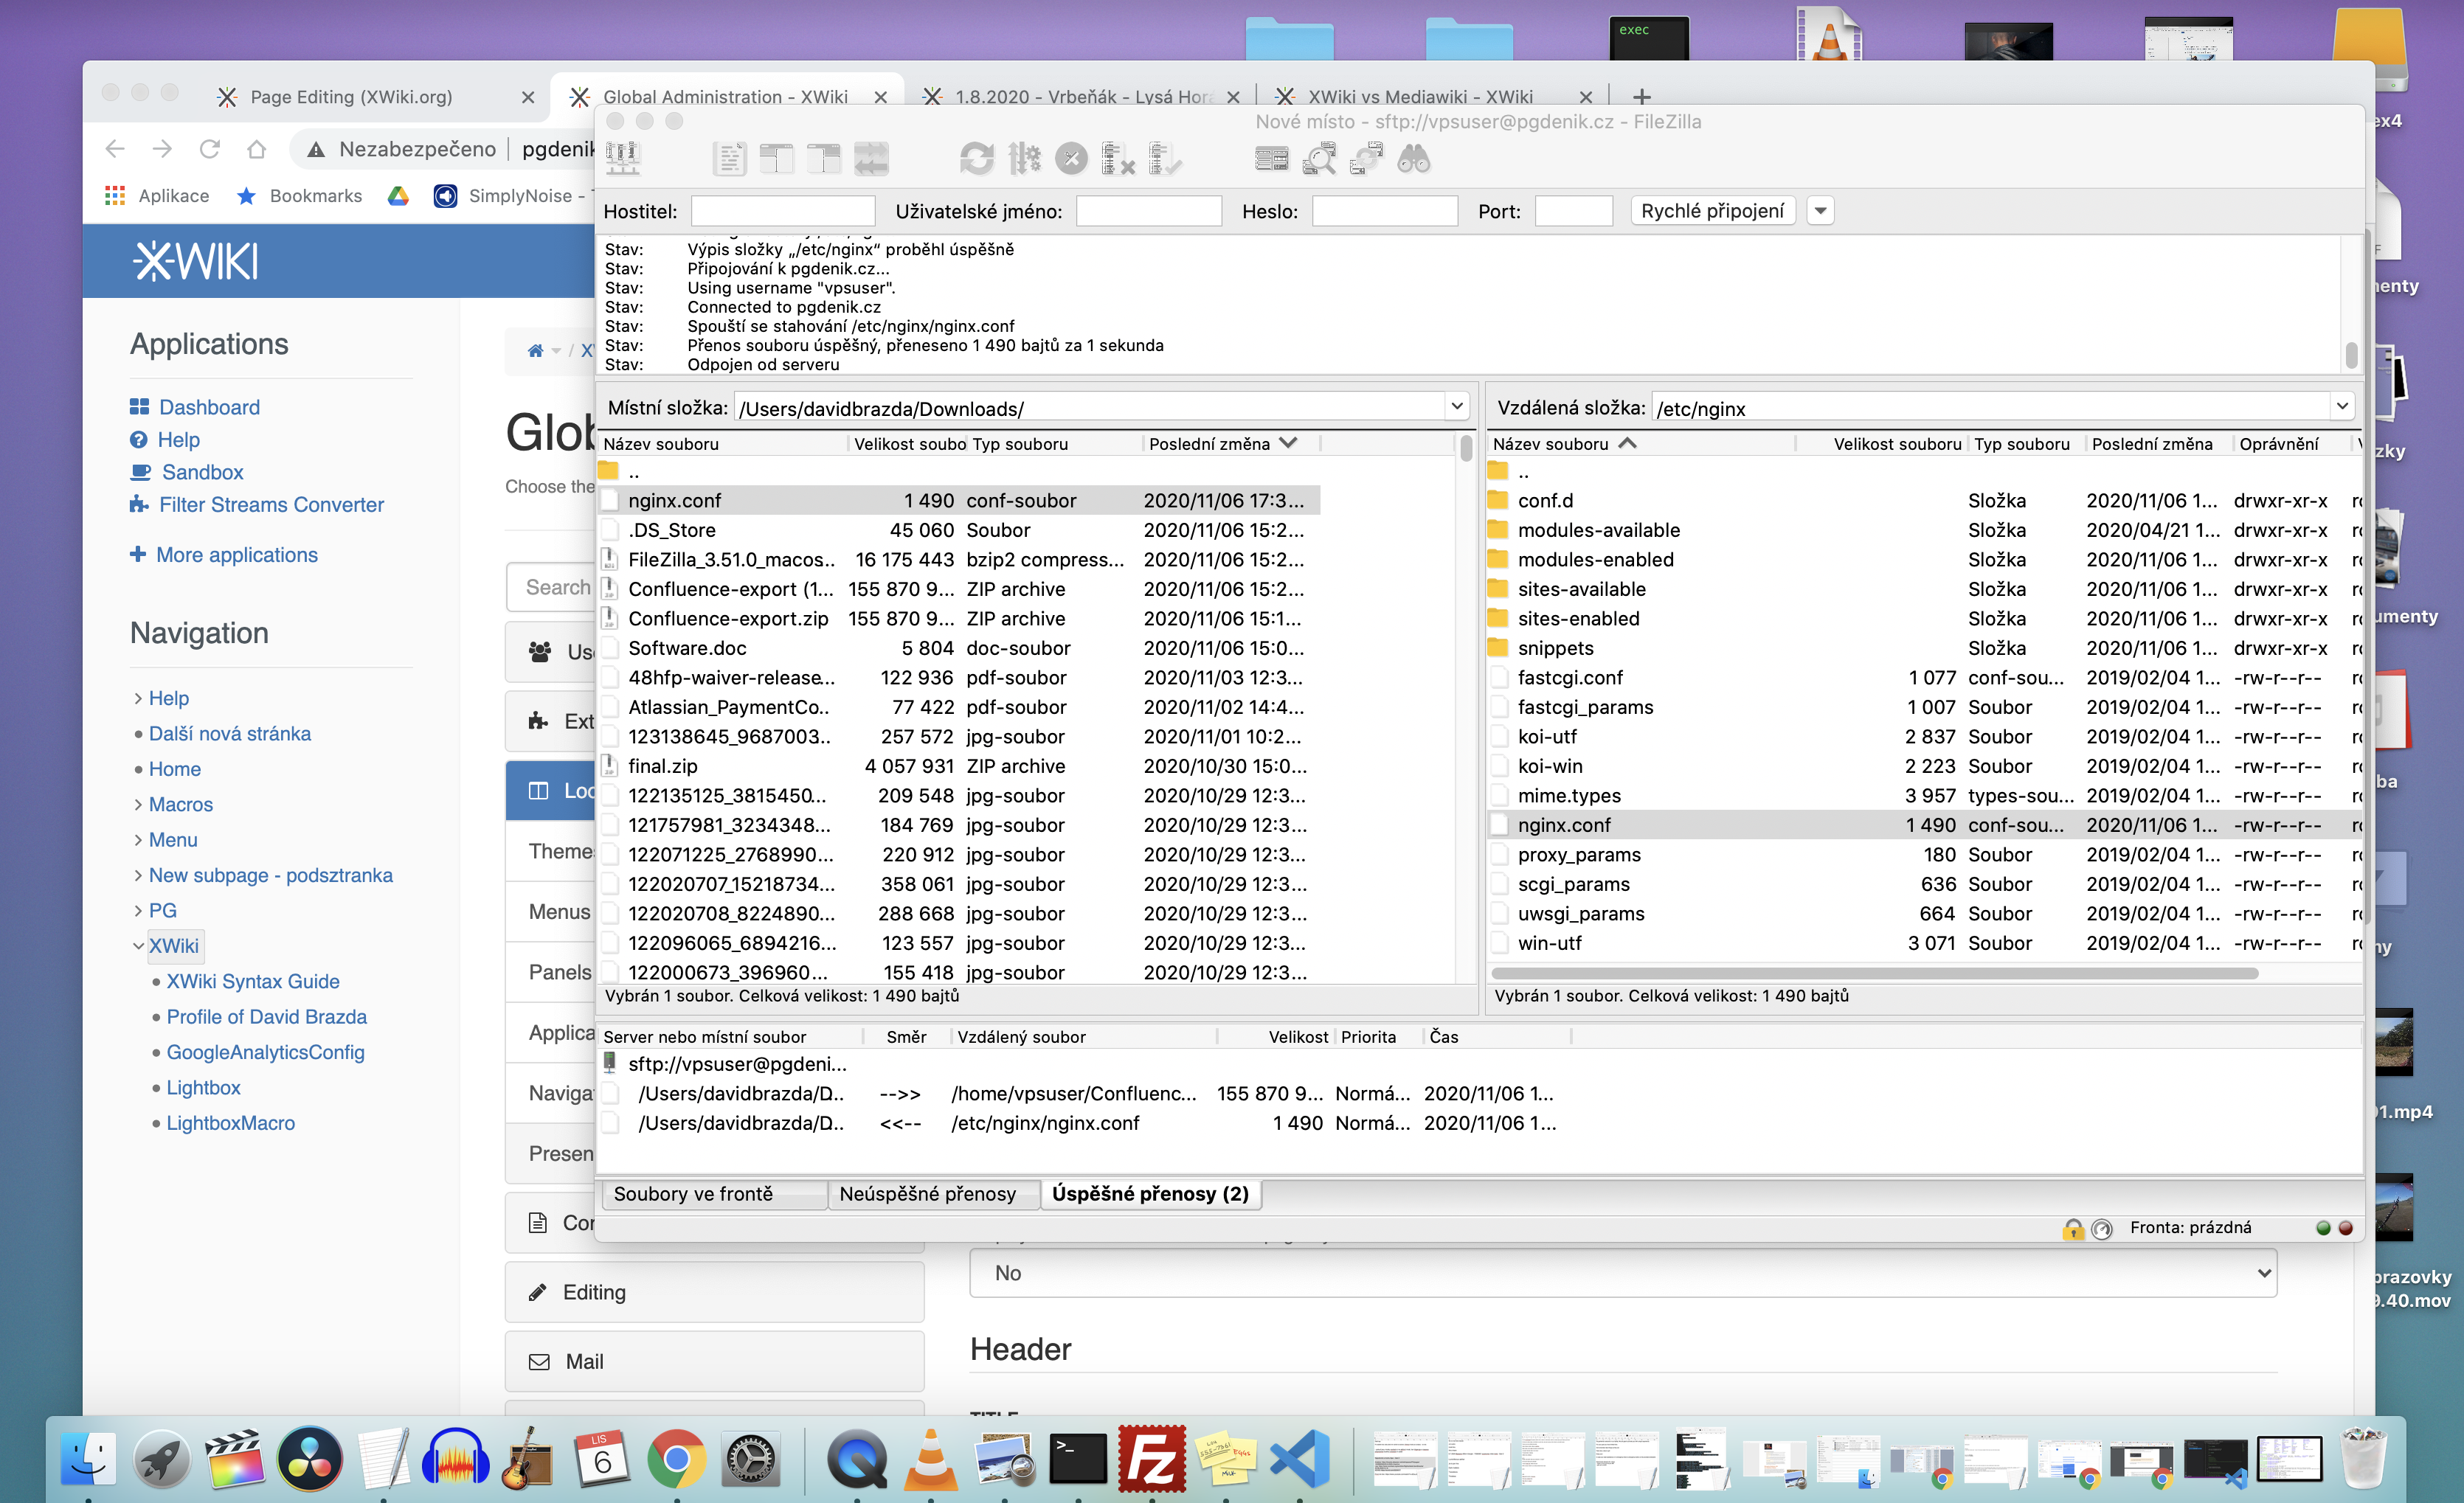The image size is (2464, 1503).
Task: Open recursive file search binoculars icon
Action: pos(1413,158)
